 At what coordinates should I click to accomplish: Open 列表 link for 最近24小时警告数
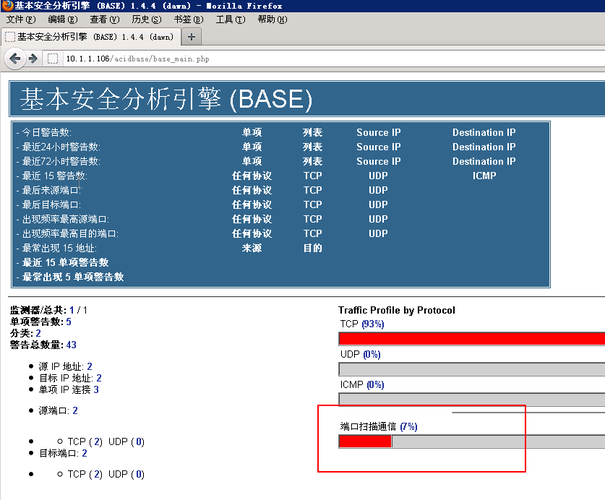pos(312,147)
